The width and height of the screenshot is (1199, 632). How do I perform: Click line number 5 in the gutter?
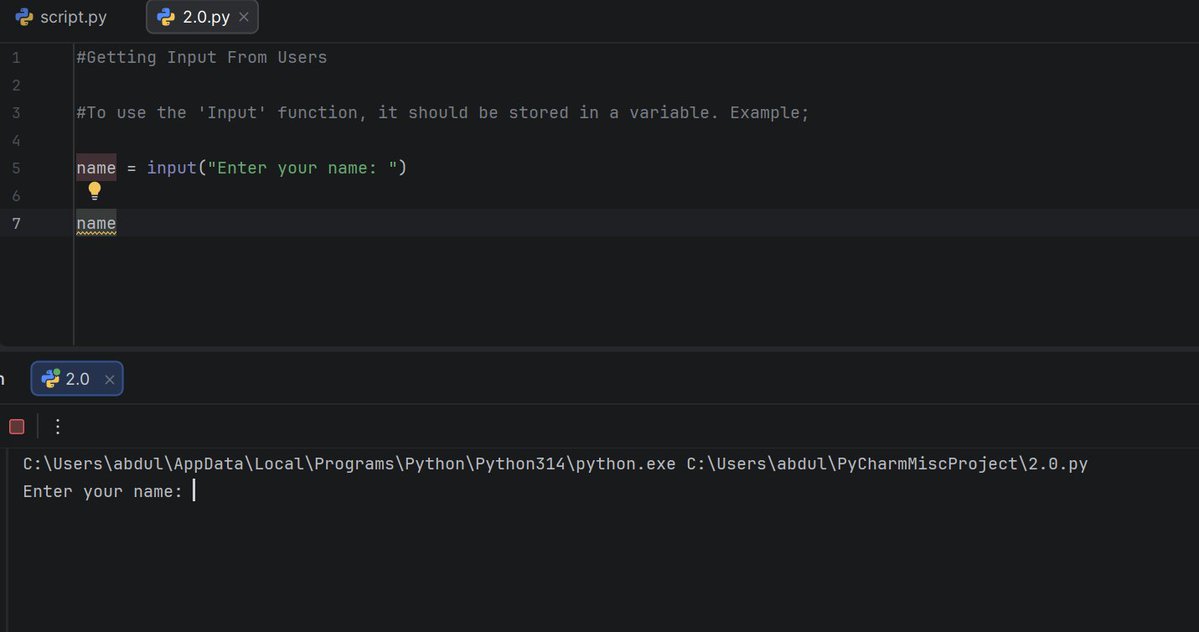[16, 168]
